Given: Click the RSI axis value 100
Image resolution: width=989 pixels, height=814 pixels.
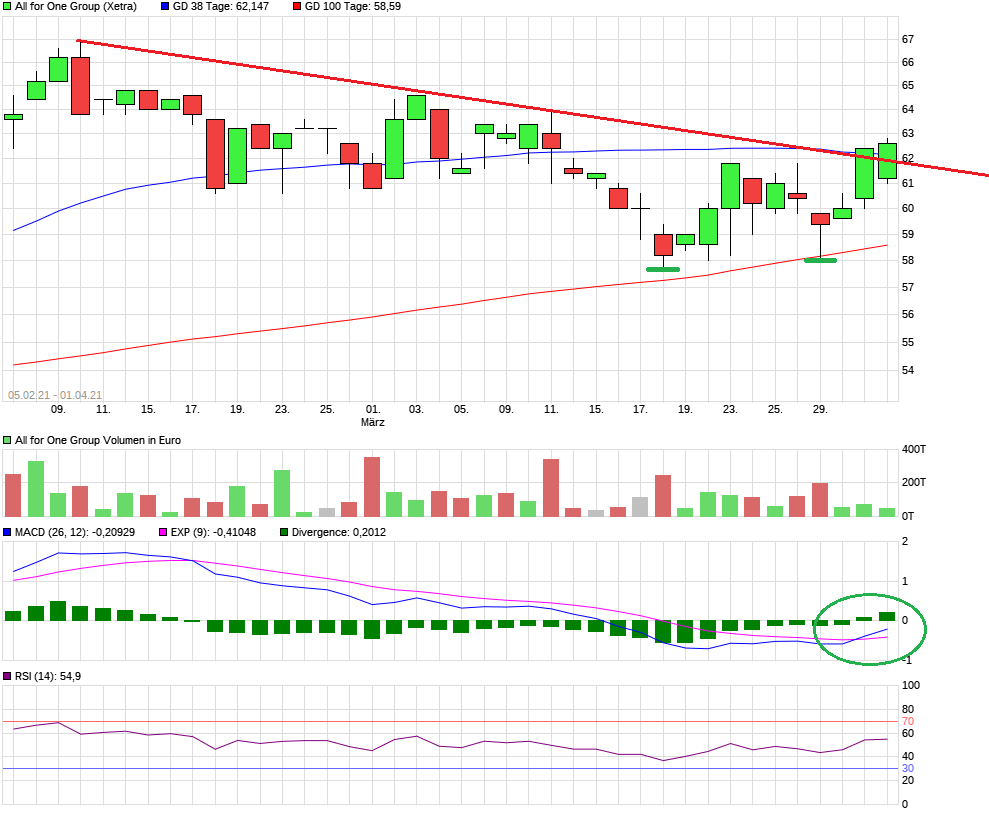Looking at the screenshot, I should pyautogui.click(x=911, y=685).
